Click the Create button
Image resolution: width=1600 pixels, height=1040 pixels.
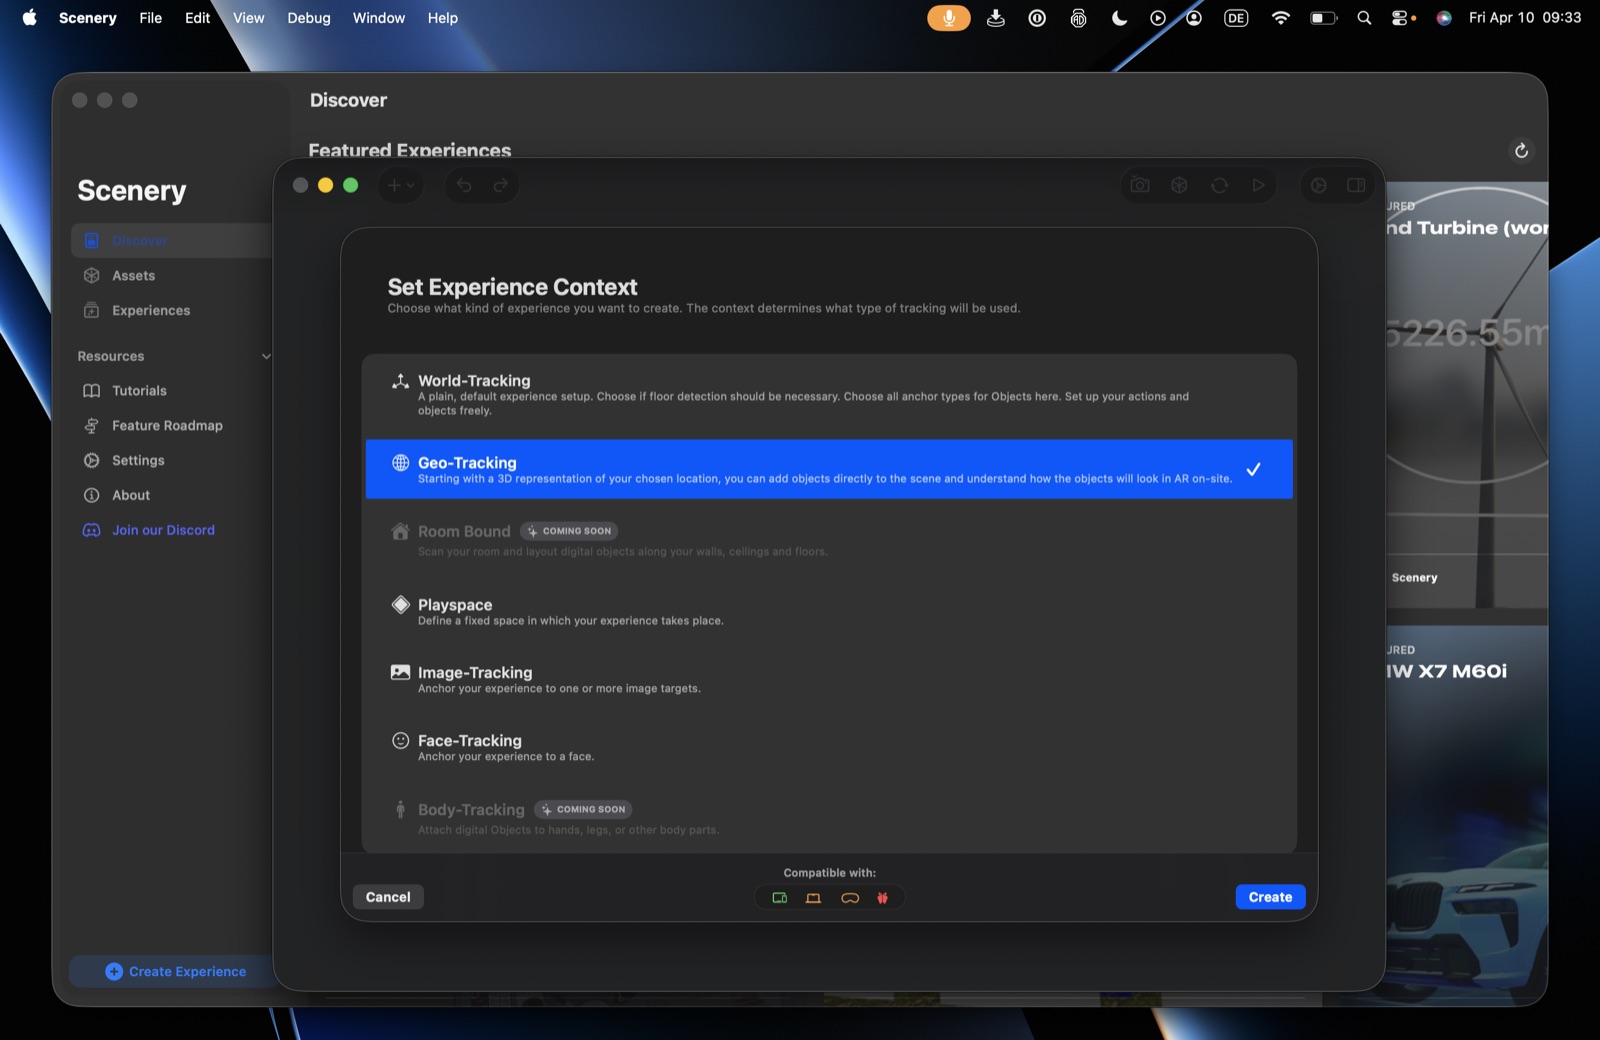point(1270,897)
